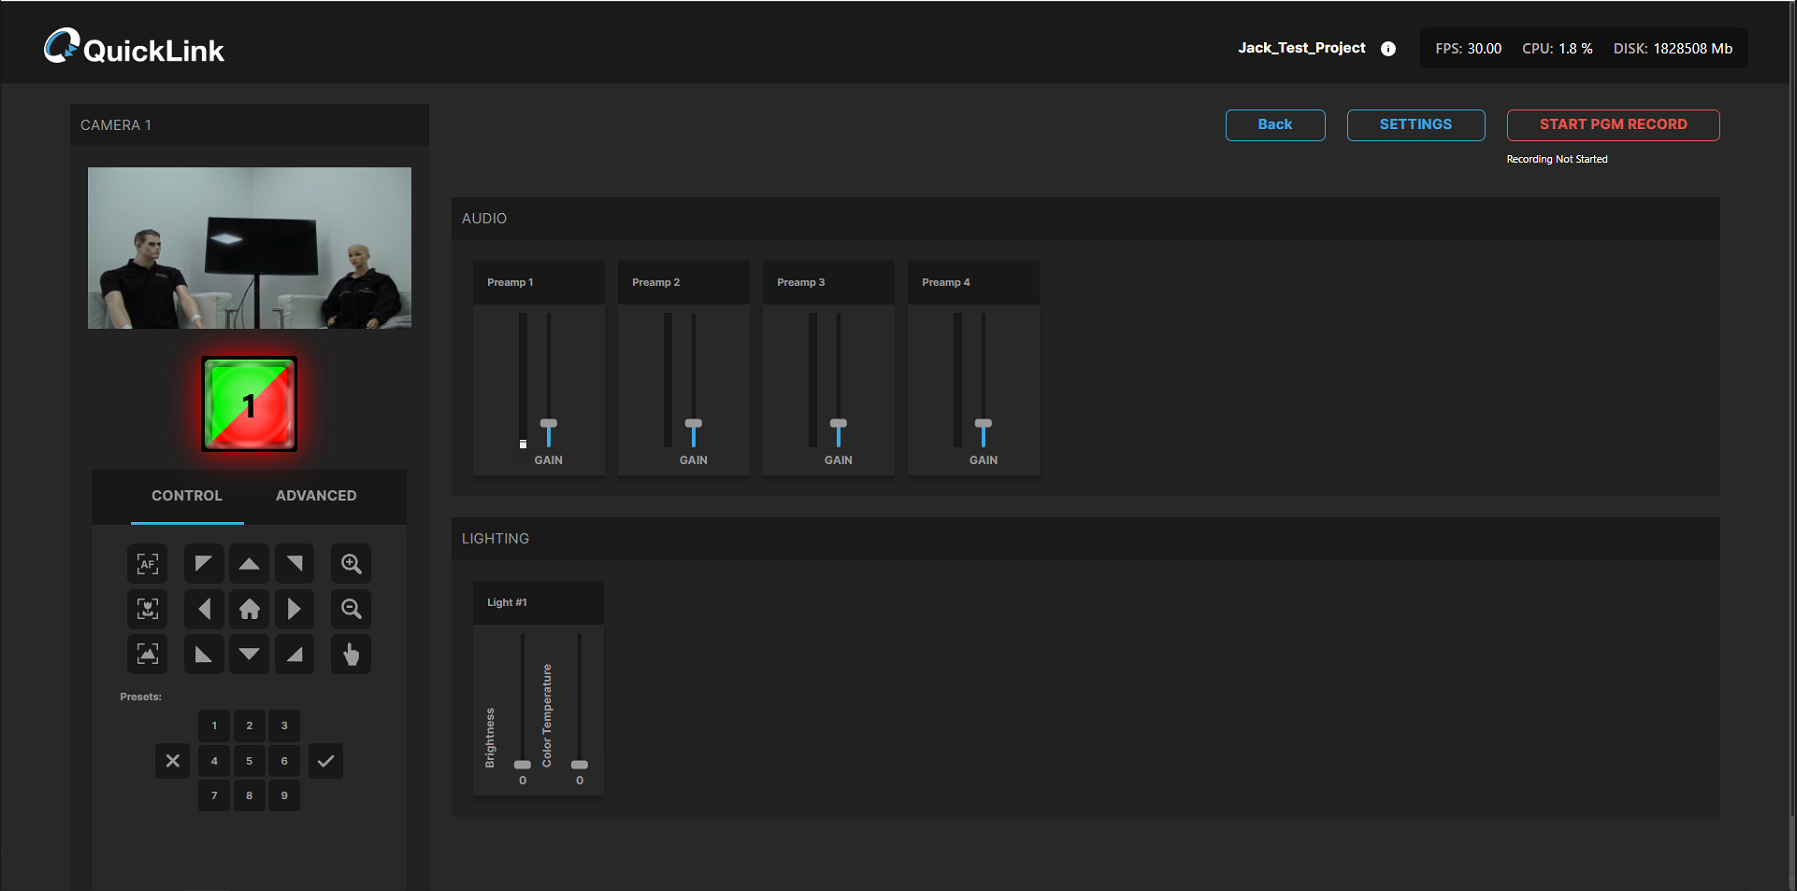Select the CONTROL tab
Screen dimensions: 1797x891
pos(187,496)
